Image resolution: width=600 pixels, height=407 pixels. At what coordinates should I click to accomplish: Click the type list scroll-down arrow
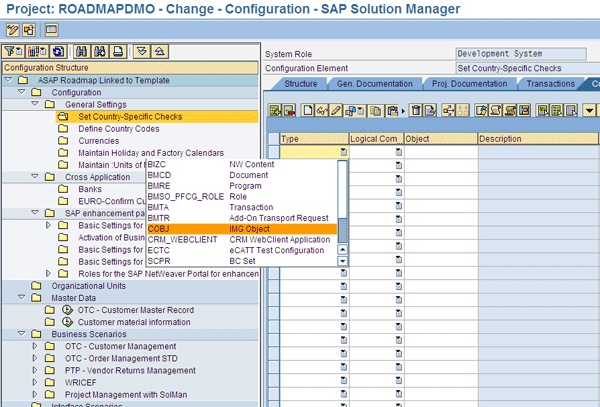coord(342,261)
